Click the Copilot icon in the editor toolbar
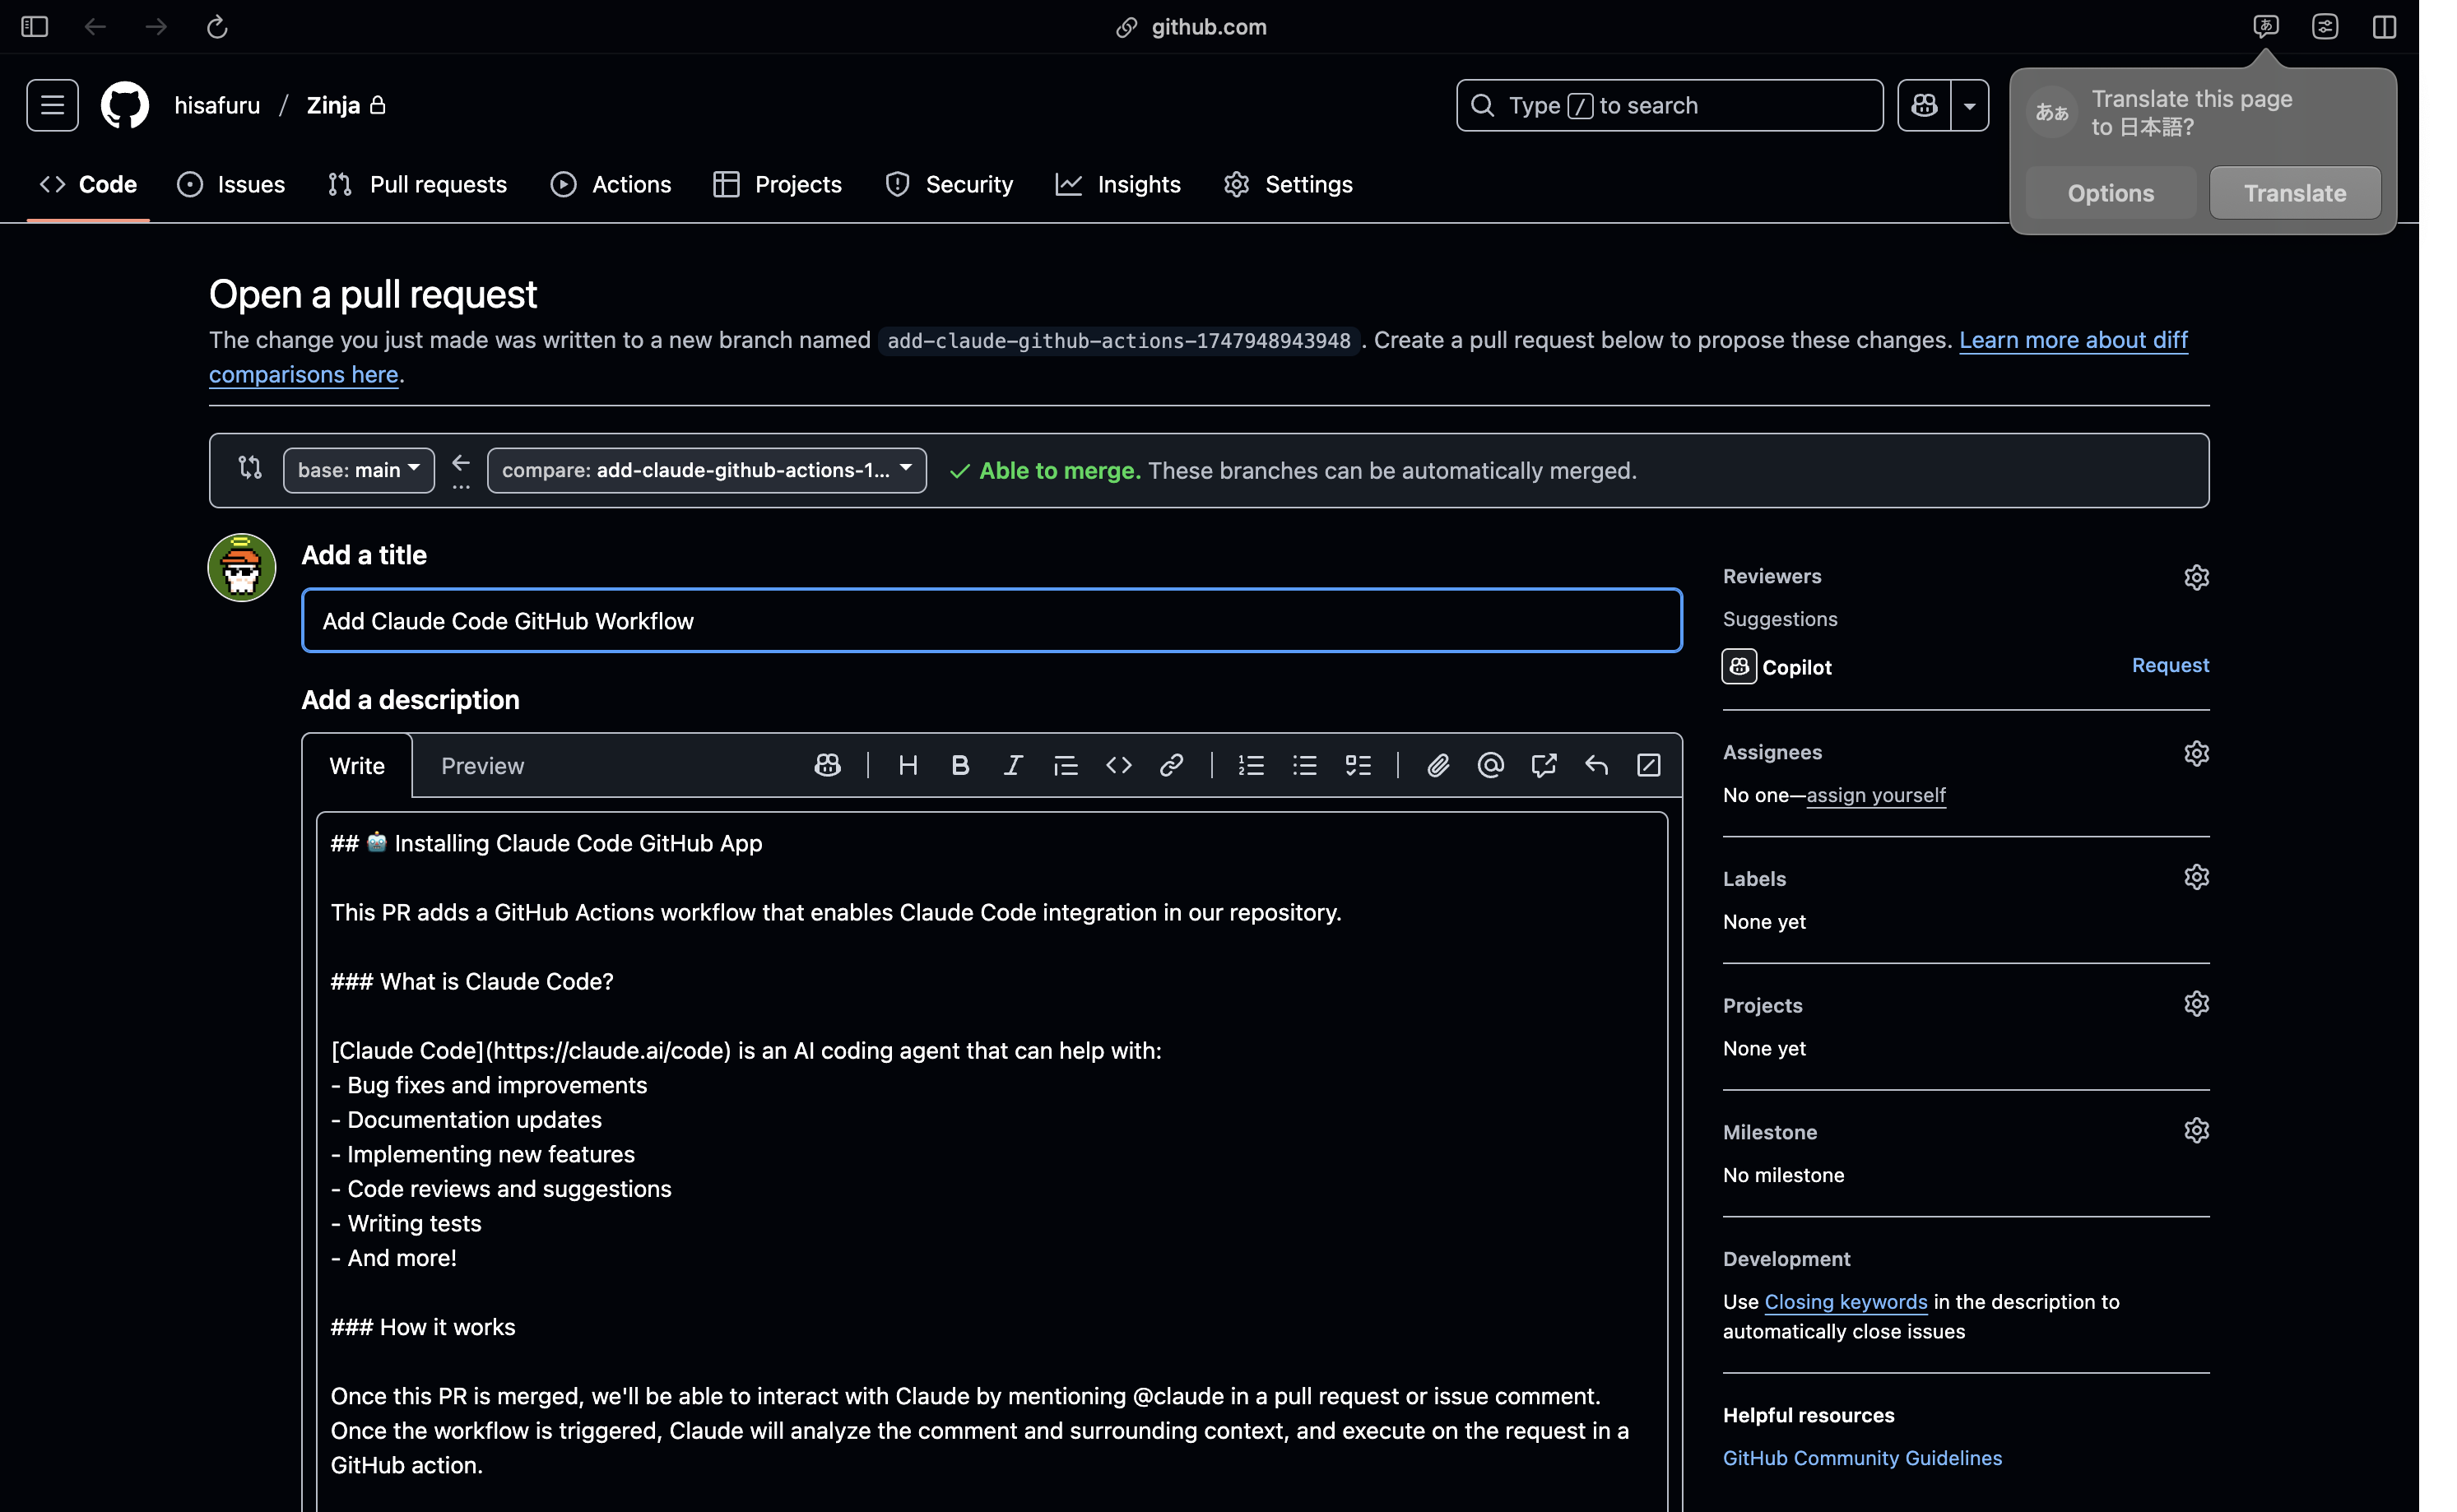2457x1512 pixels. 827,765
